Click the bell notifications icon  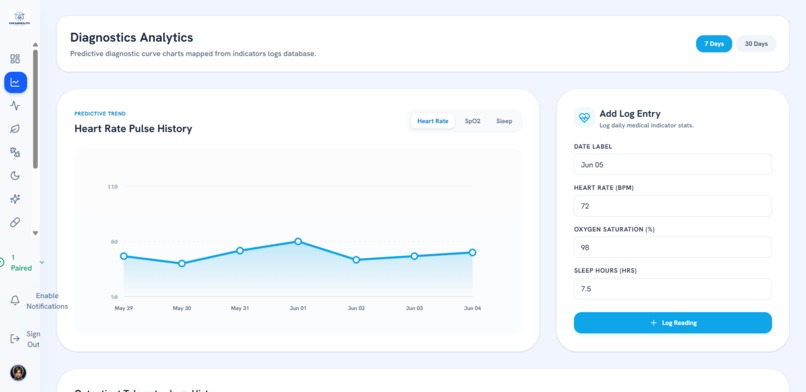pyautogui.click(x=15, y=301)
